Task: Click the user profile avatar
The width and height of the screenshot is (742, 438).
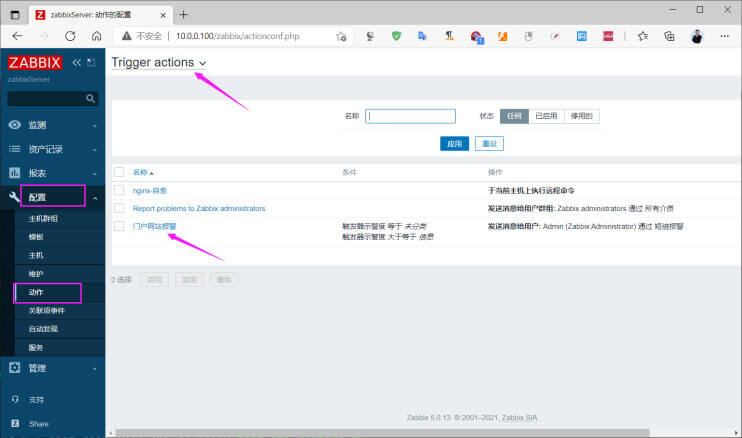Action: click(x=697, y=36)
